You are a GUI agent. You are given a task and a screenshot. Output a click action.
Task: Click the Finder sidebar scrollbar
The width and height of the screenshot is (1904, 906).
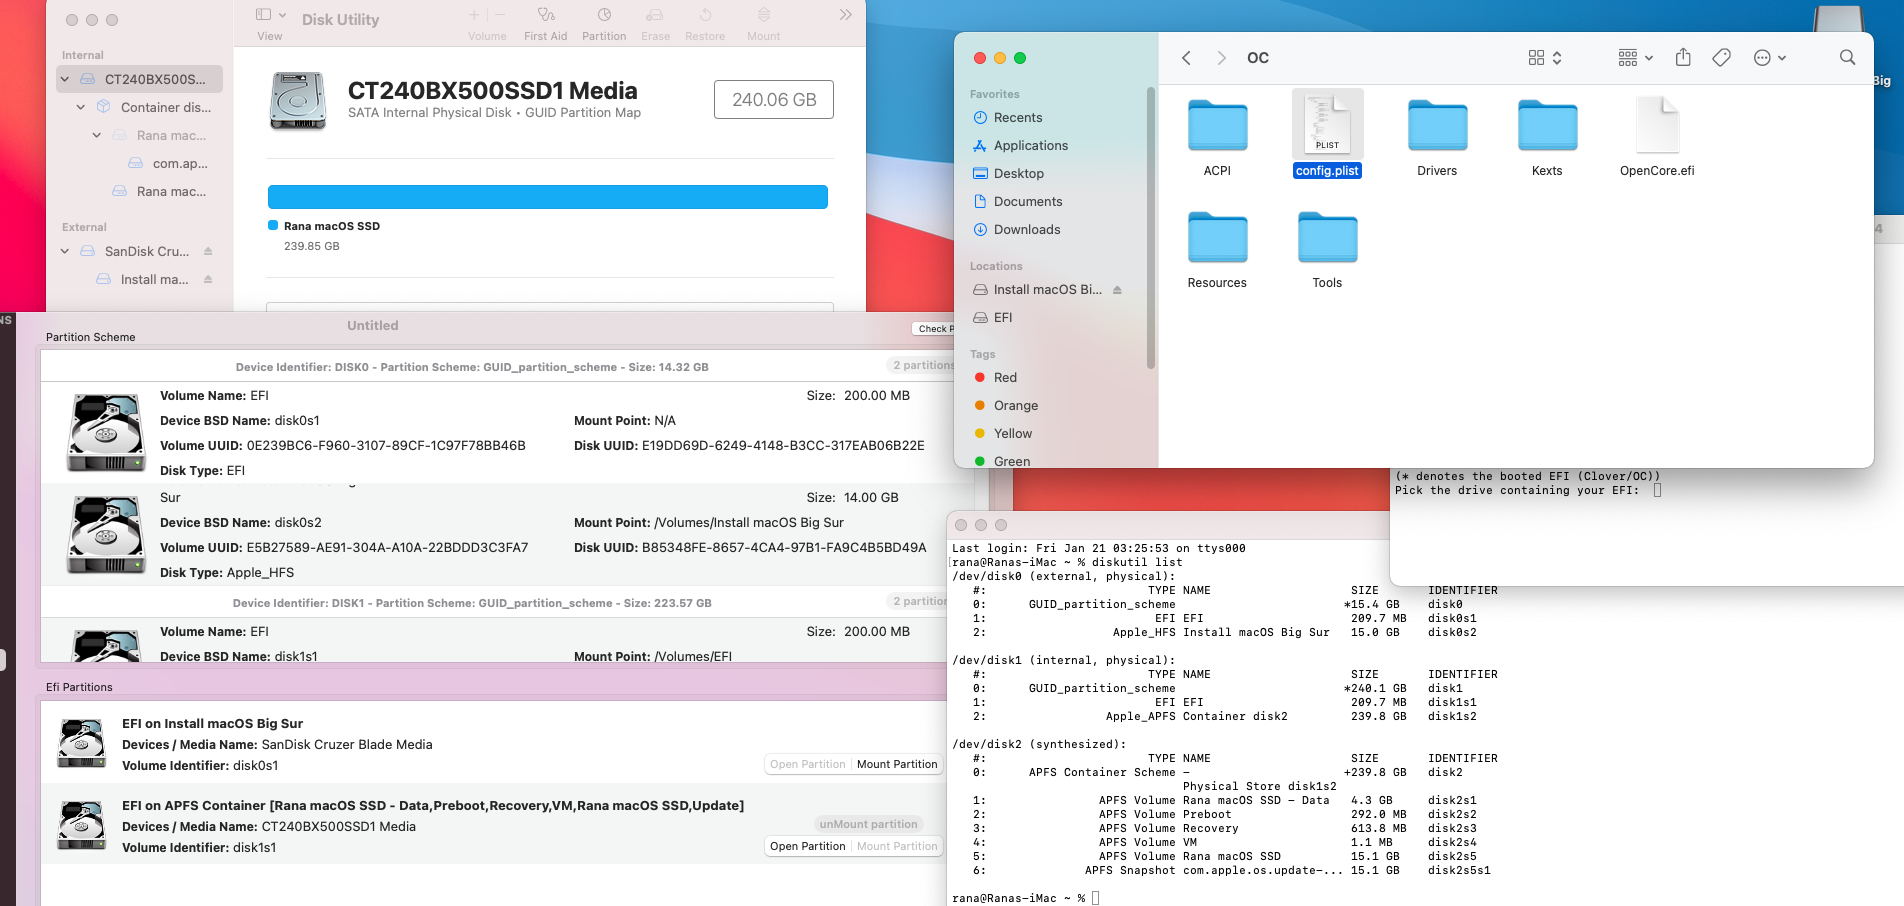pyautogui.click(x=1151, y=228)
